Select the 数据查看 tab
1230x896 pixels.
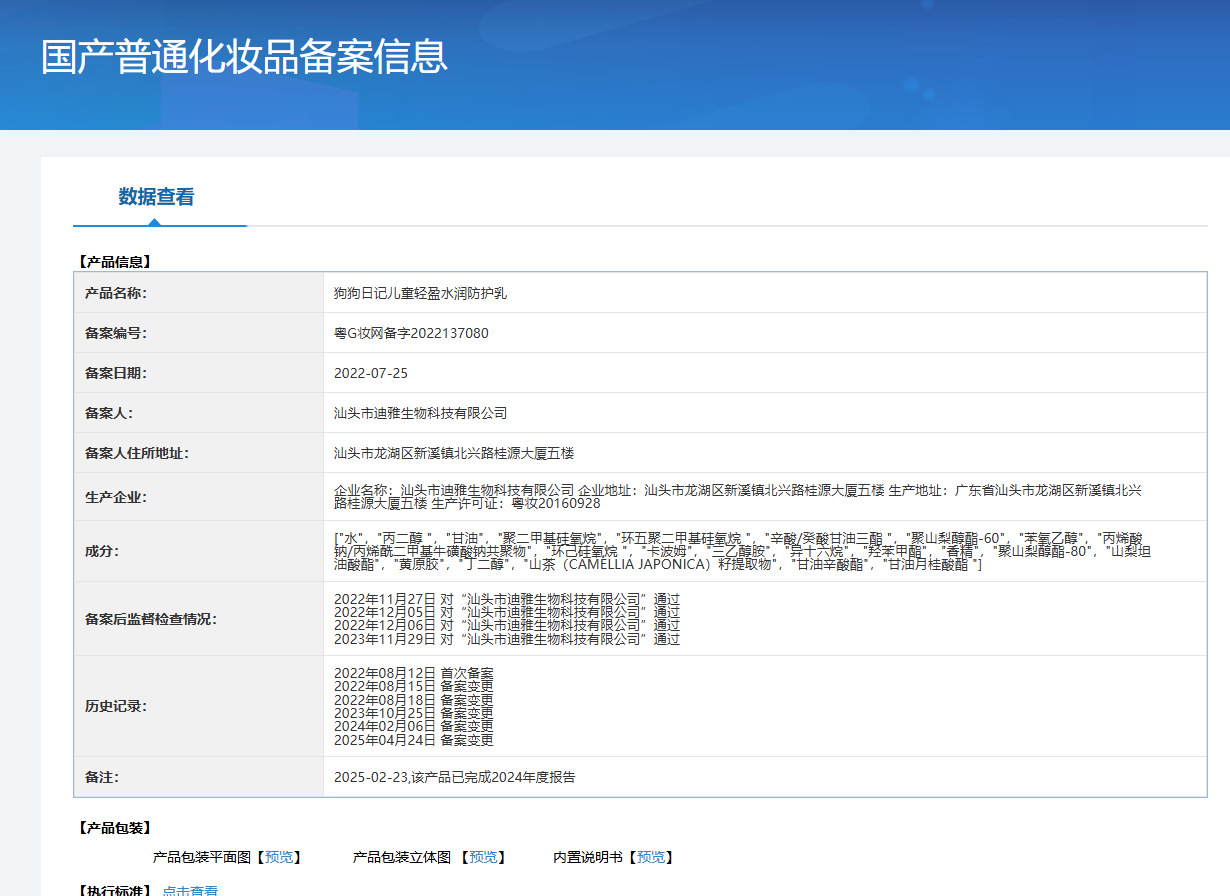tap(157, 197)
